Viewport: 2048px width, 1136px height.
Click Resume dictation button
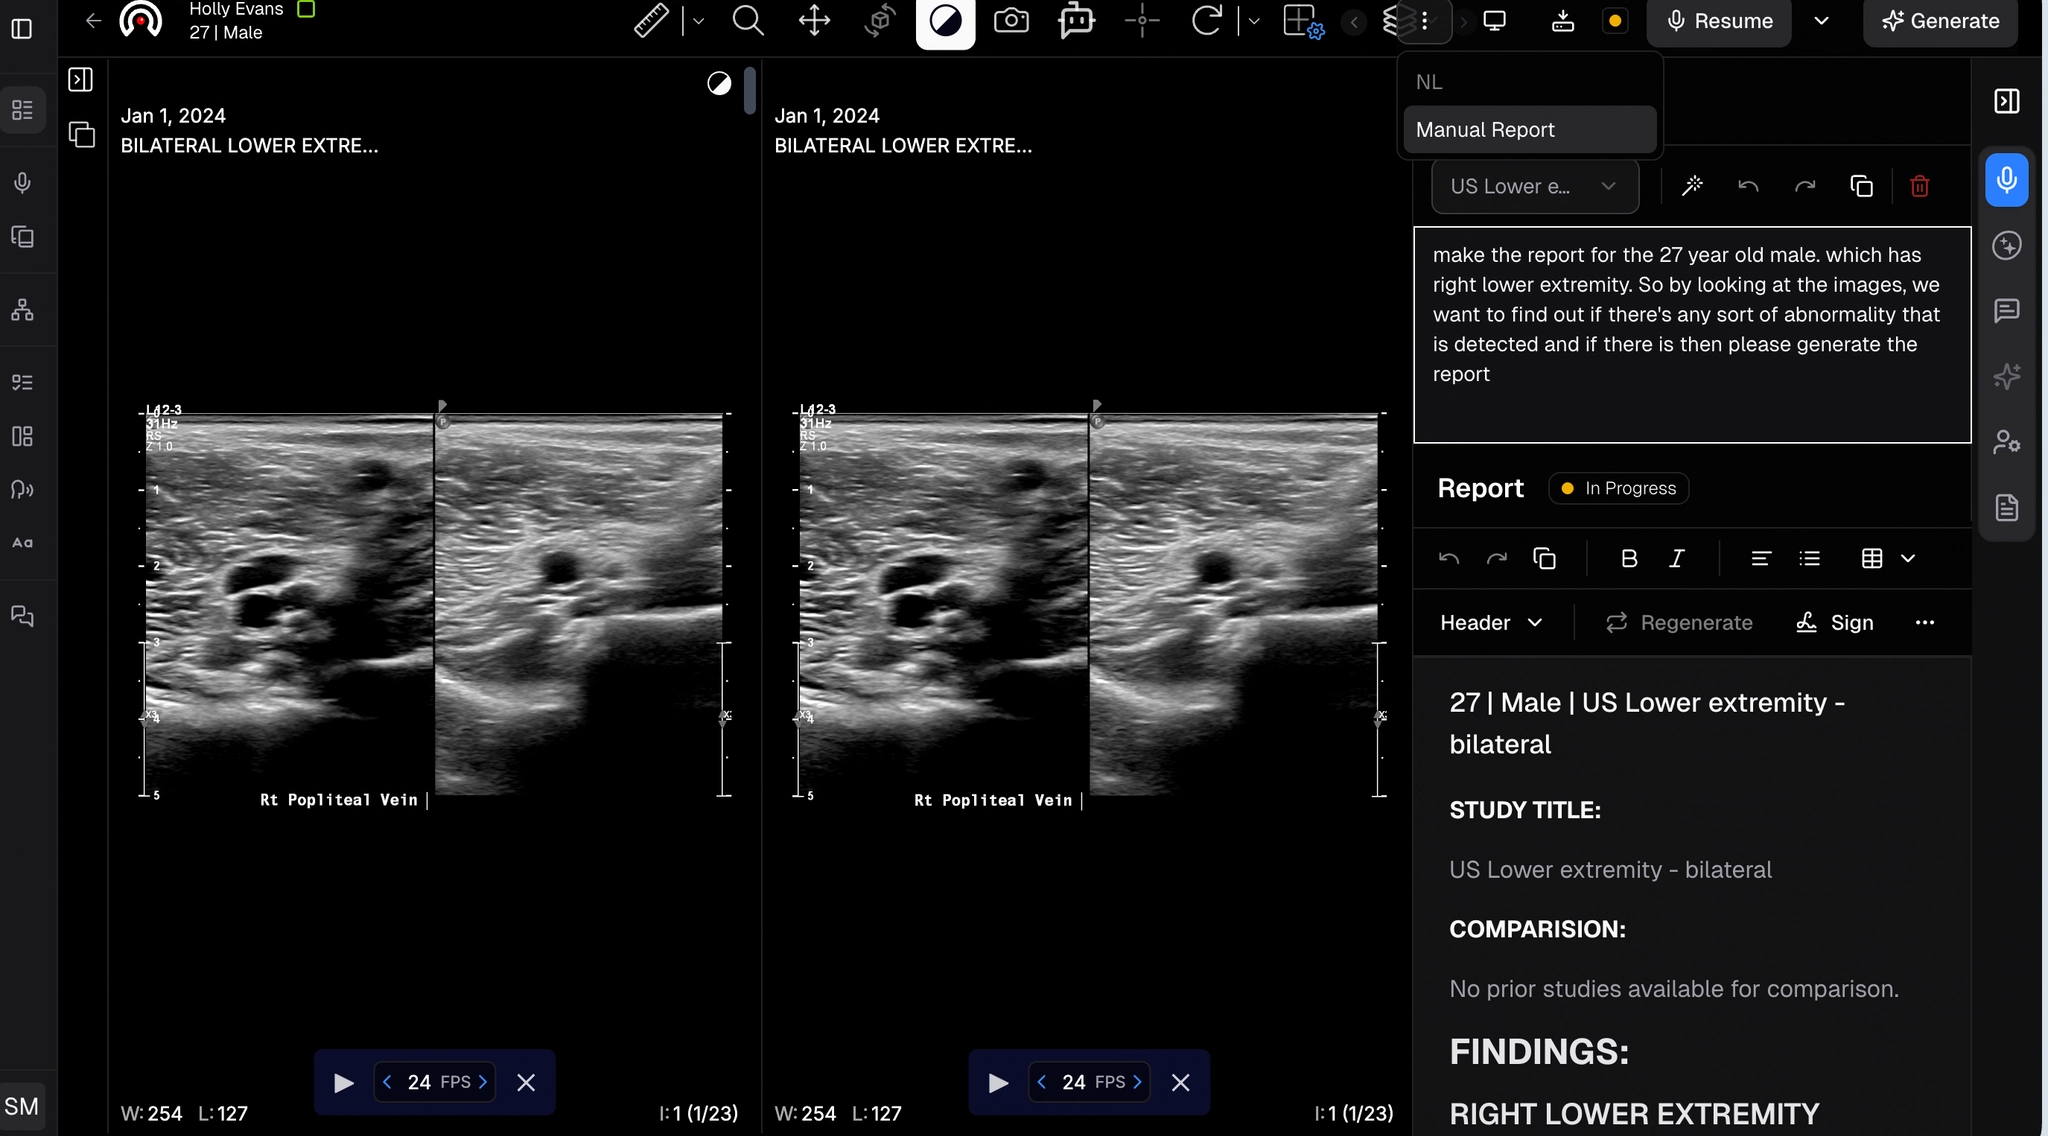pyautogui.click(x=1720, y=21)
